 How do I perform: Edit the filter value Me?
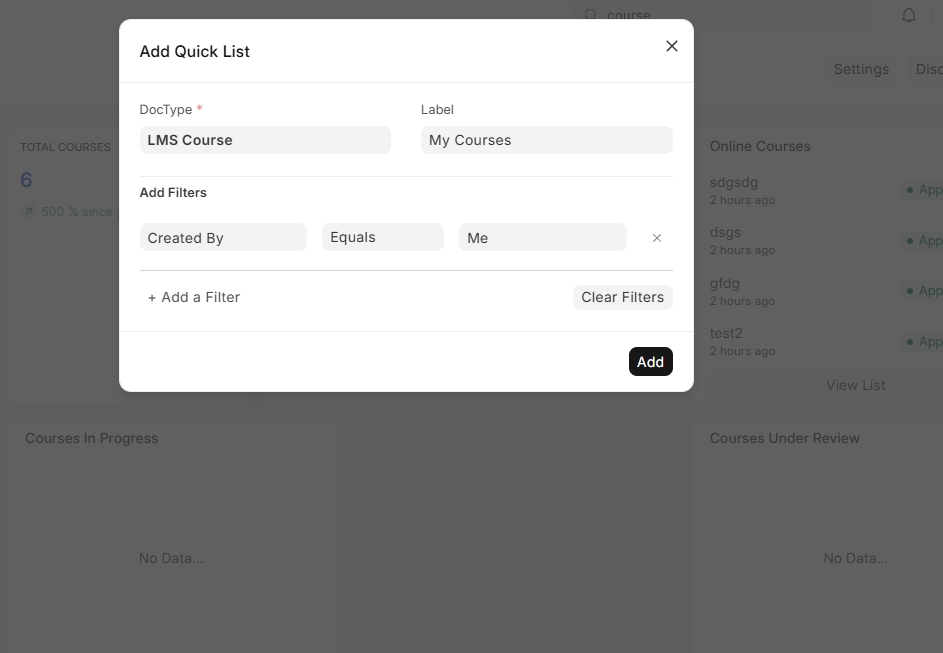543,238
